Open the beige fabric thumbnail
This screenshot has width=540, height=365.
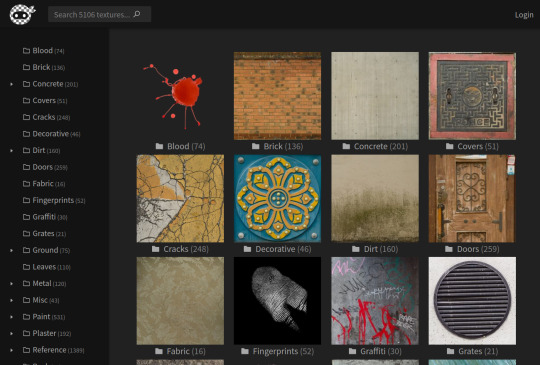180,301
